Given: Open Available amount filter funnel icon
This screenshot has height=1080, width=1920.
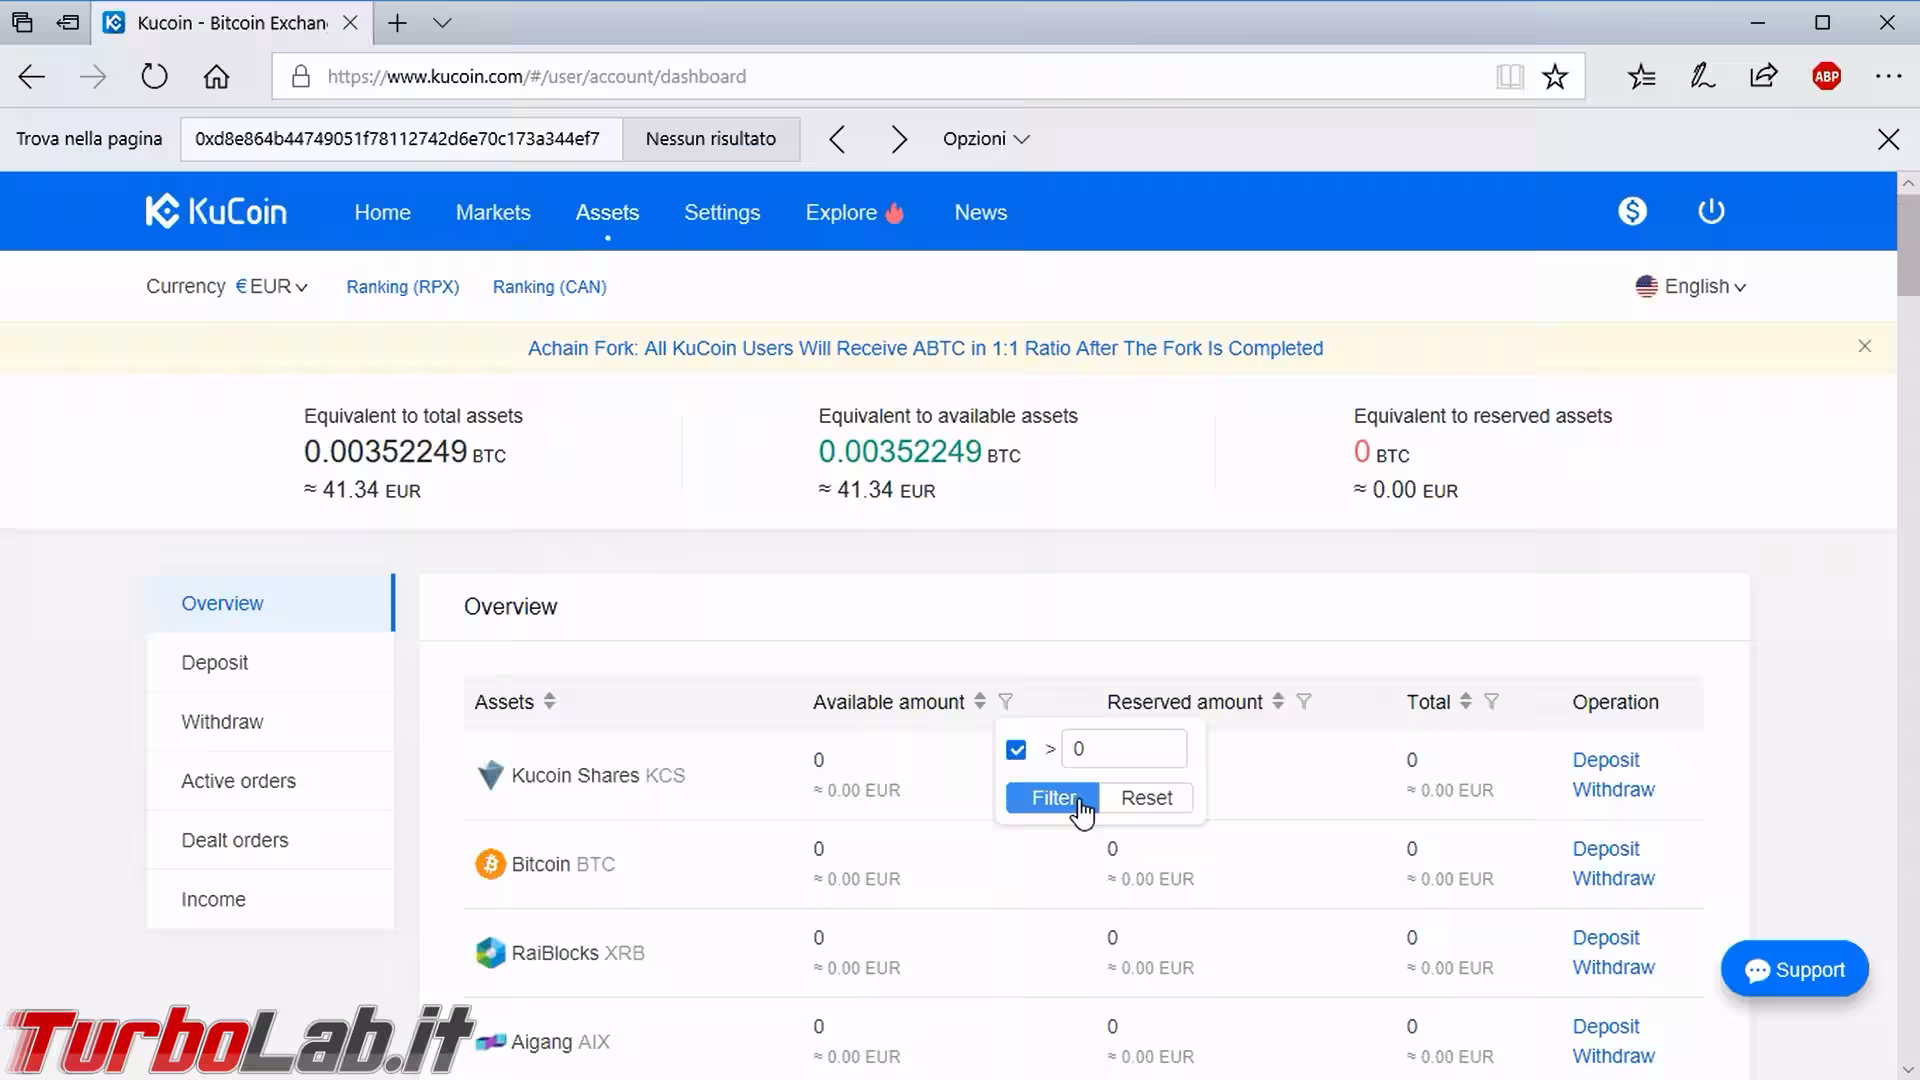Looking at the screenshot, I should [1006, 702].
